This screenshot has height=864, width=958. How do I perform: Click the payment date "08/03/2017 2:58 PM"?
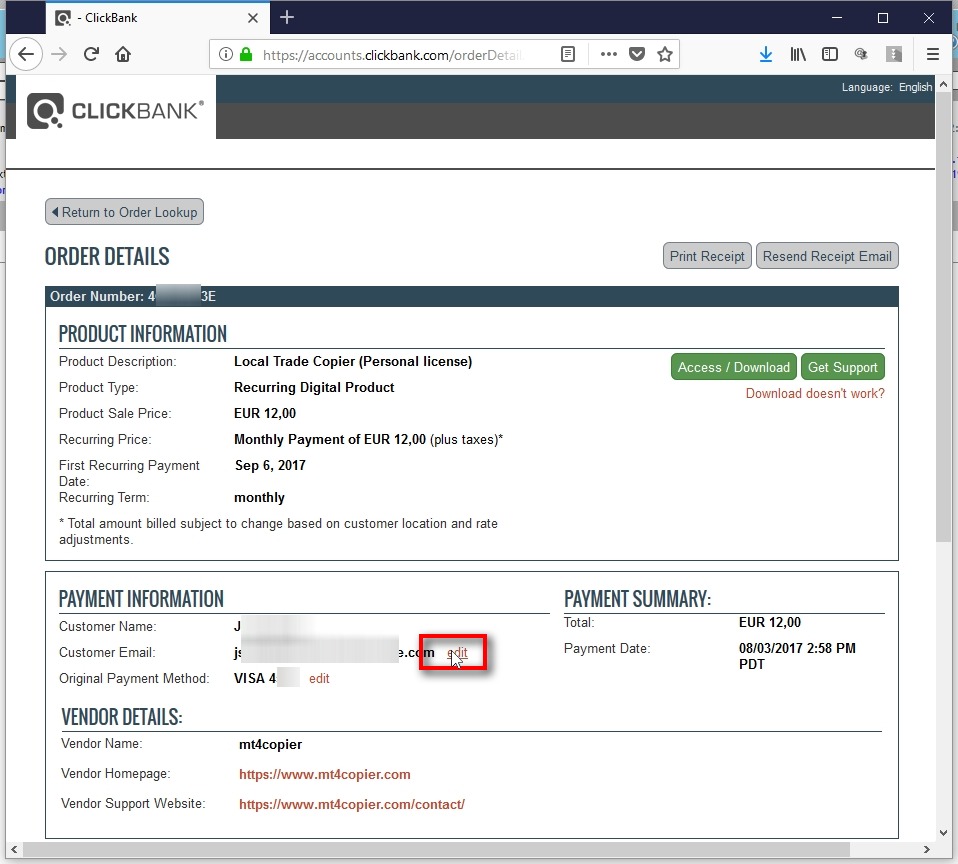(x=797, y=648)
